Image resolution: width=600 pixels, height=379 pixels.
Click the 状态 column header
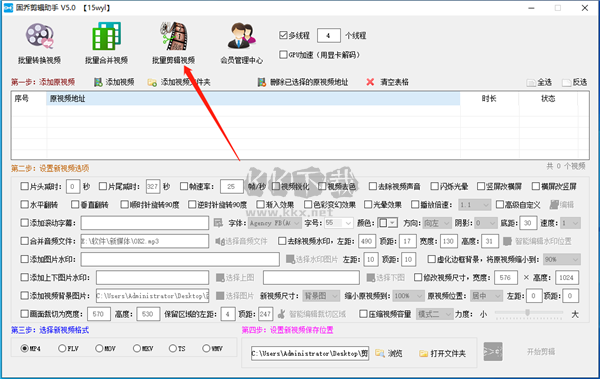[548, 98]
